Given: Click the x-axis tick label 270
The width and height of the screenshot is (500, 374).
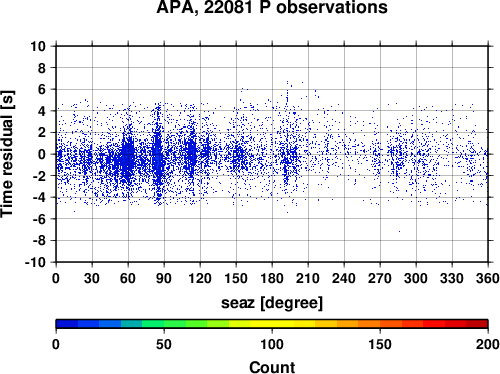Looking at the screenshot, I should click(380, 278).
